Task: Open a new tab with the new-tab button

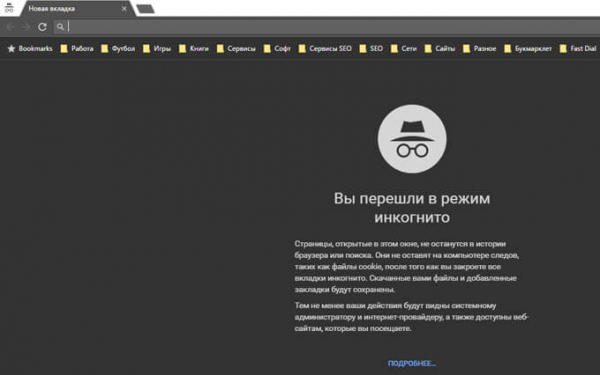Action: 145,9
